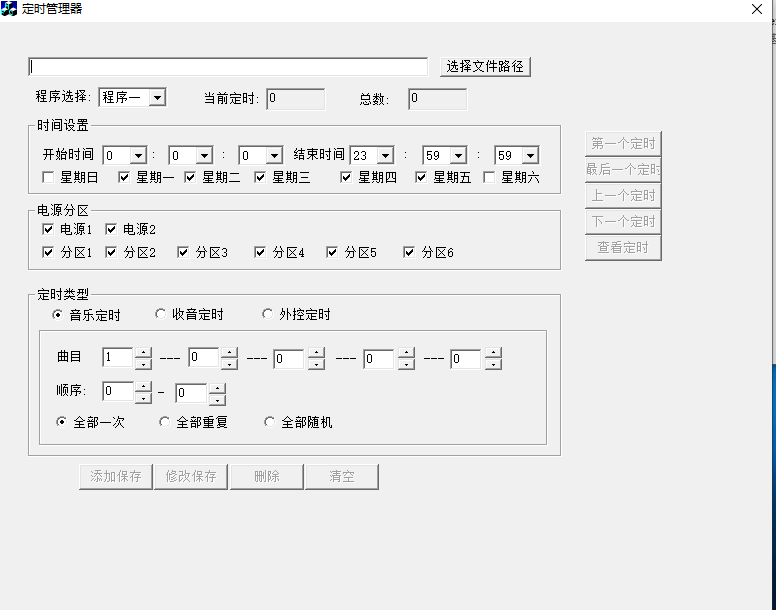Toggle the 电源1 checkbox

48,229
